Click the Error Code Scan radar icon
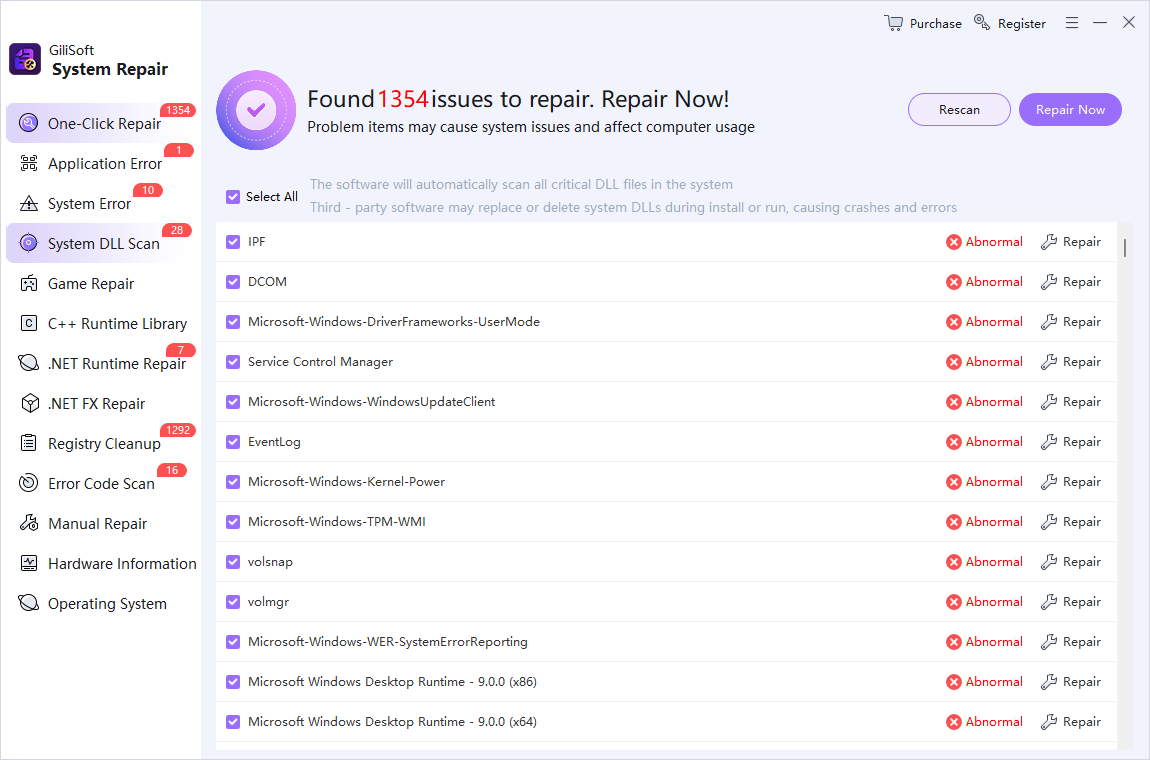Viewport: 1150px width, 760px height. click(x=29, y=483)
